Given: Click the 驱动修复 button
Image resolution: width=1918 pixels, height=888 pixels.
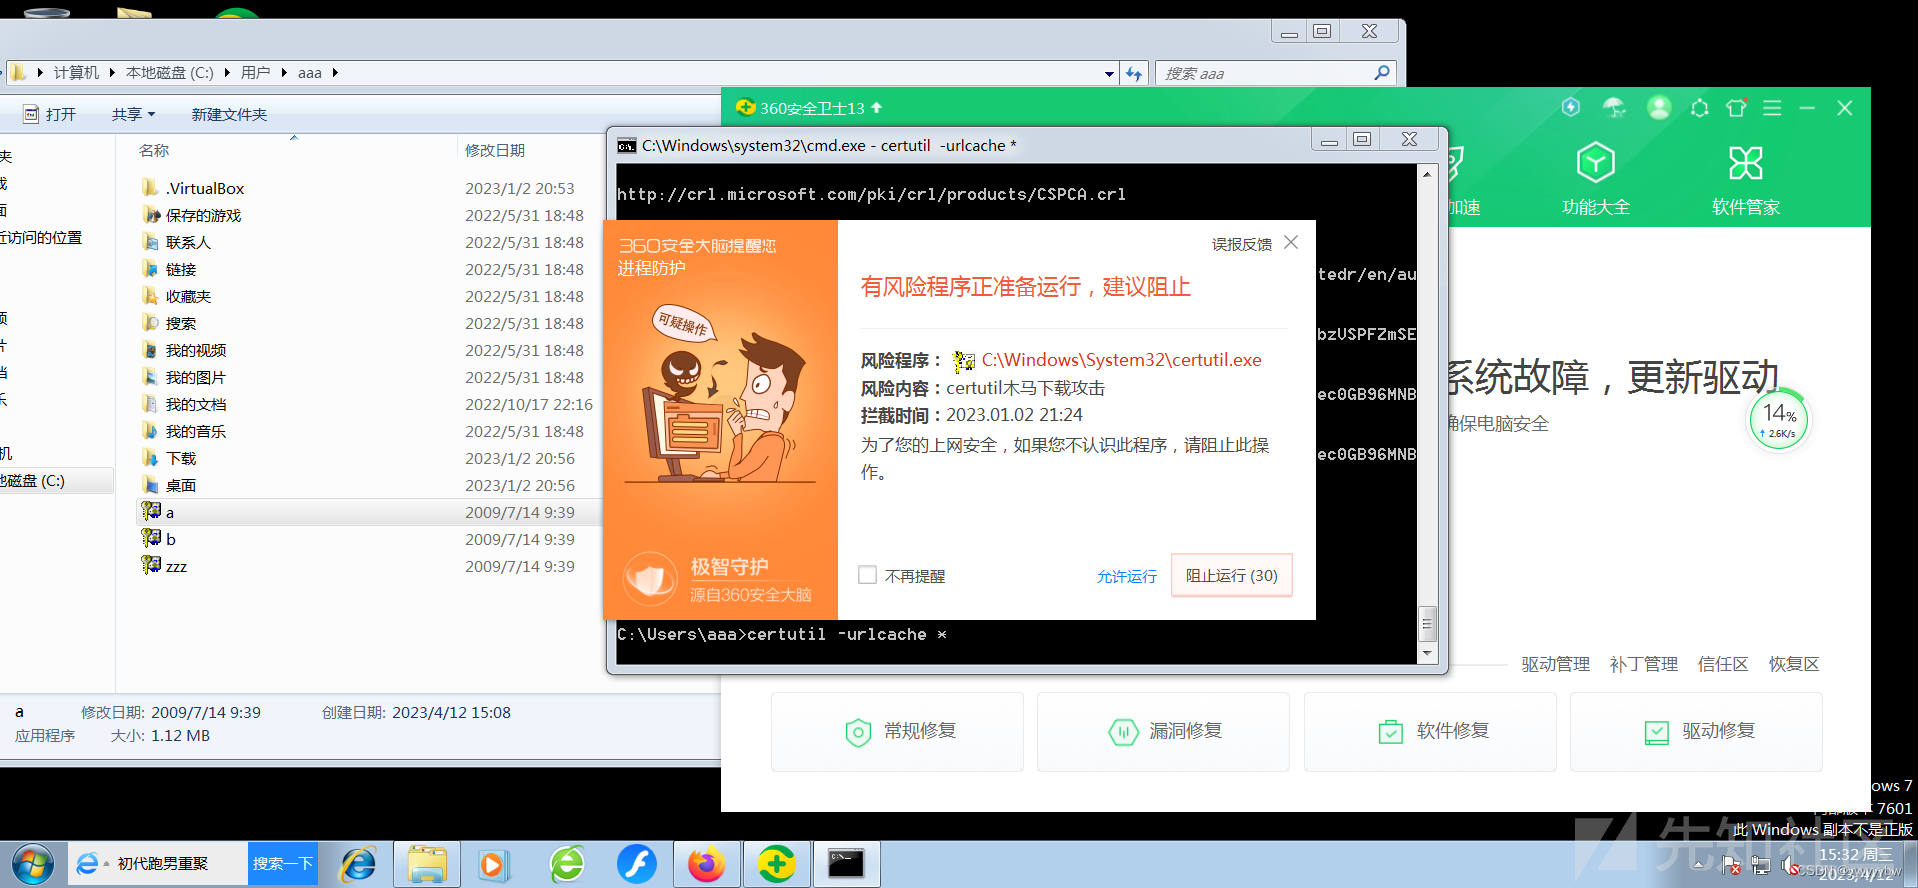Looking at the screenshot, I should pyautogui.click(x=1696, y=731).
